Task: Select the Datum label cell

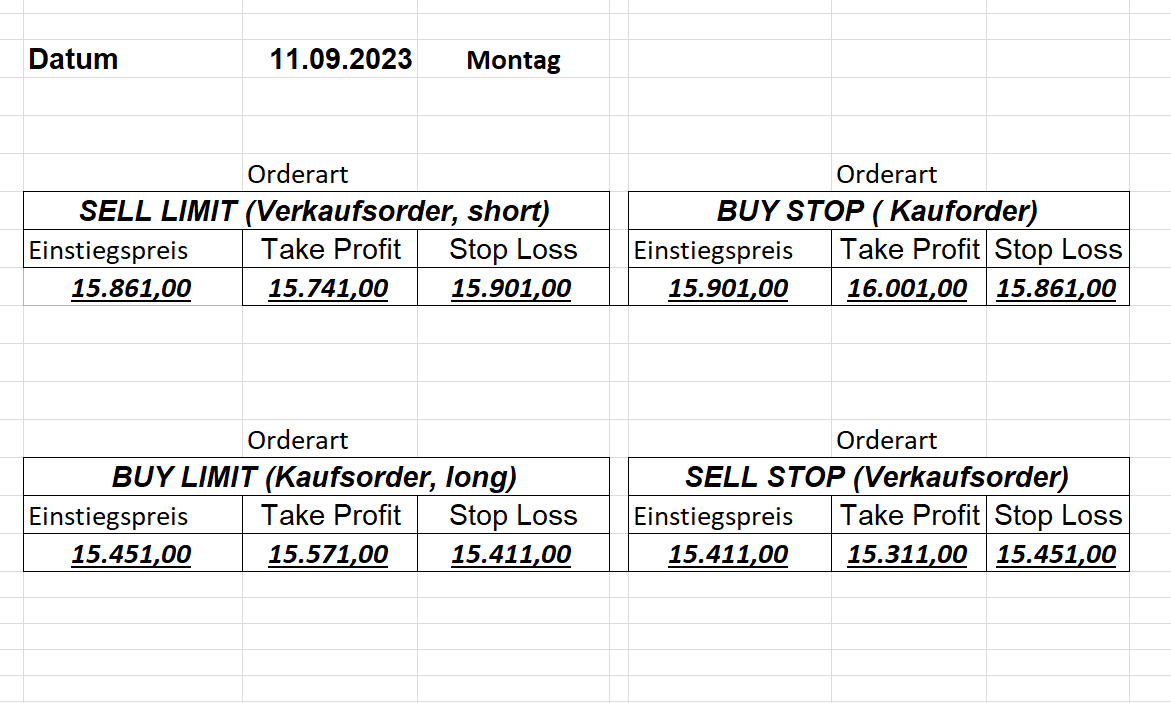Action: (x=73, y=59)
